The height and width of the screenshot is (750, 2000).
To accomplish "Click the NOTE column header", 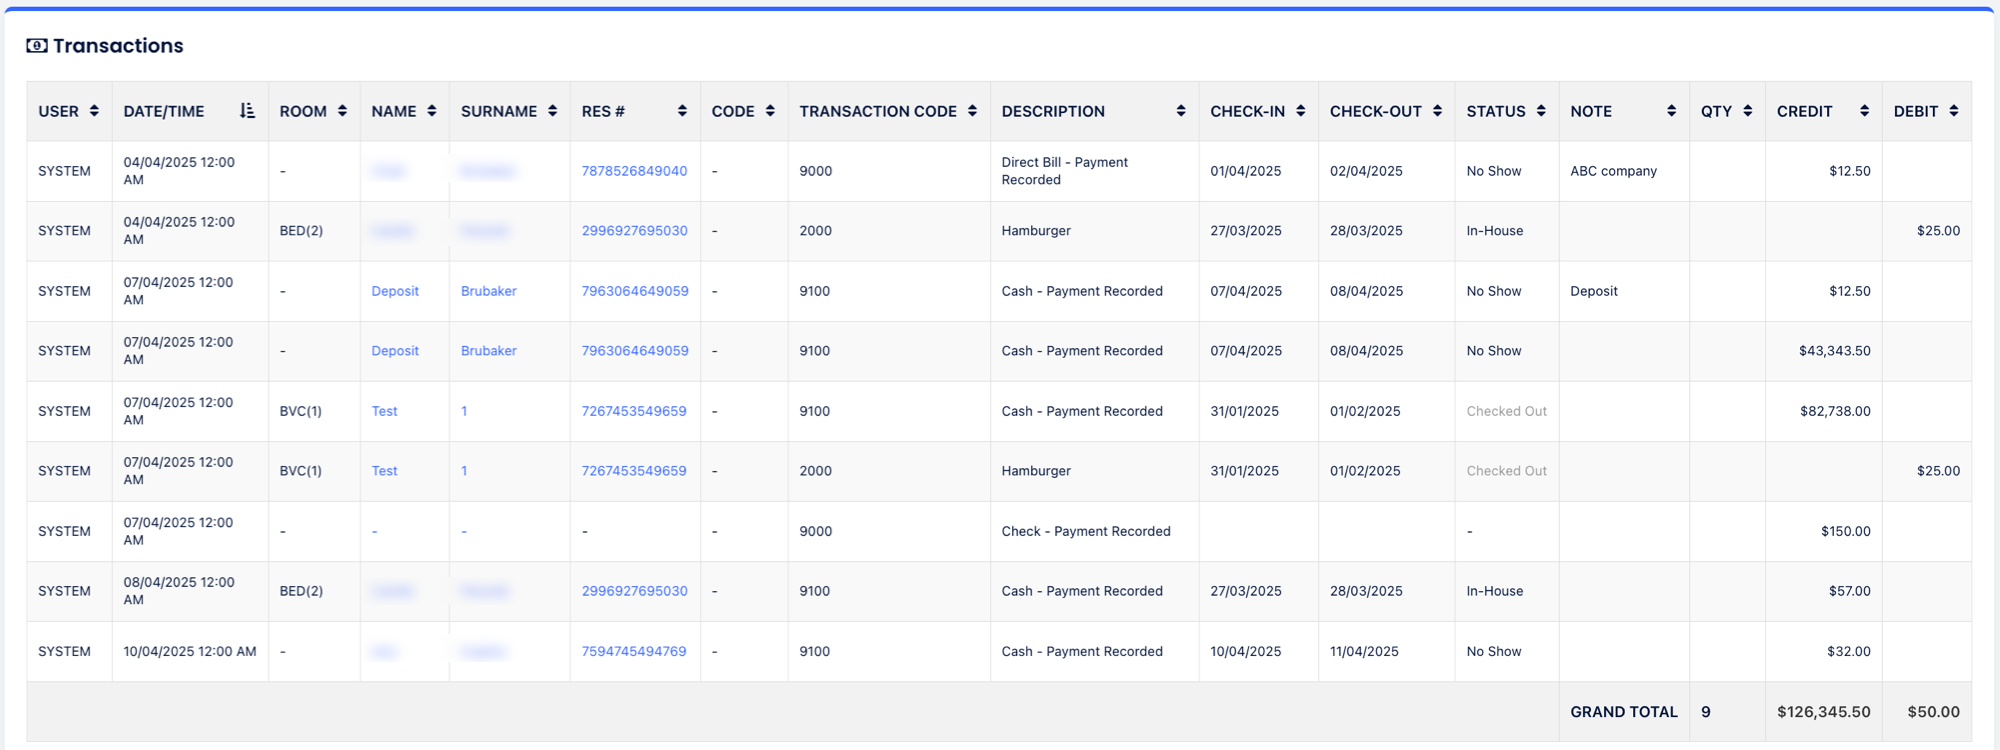I will coord(1591,111).
